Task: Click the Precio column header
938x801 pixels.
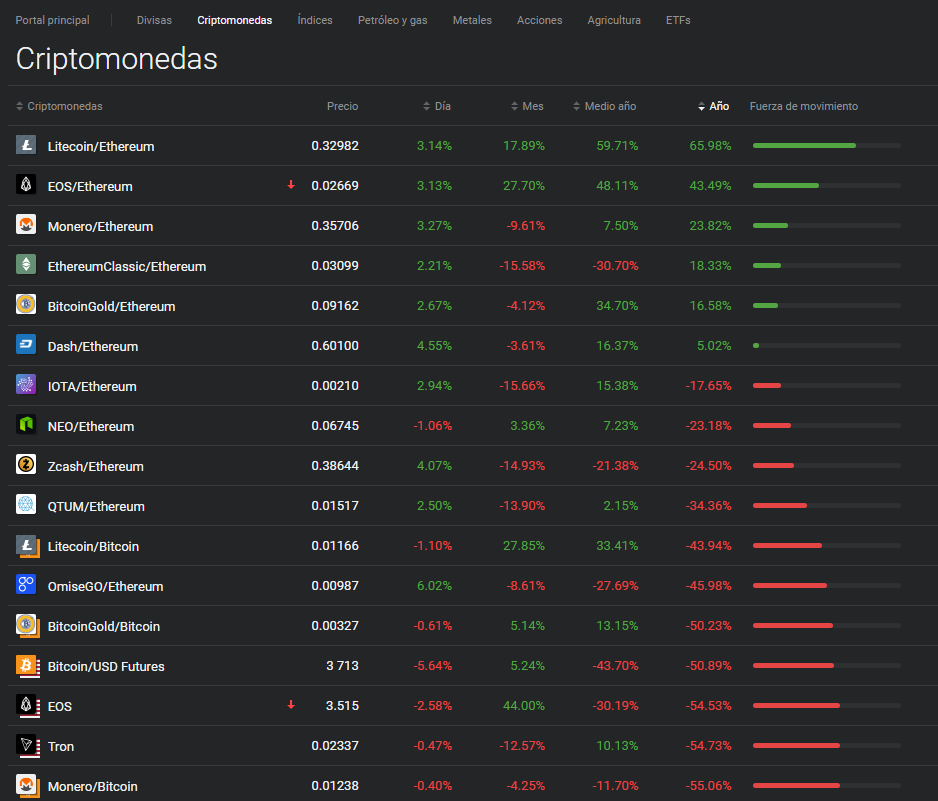Action: 342,106
